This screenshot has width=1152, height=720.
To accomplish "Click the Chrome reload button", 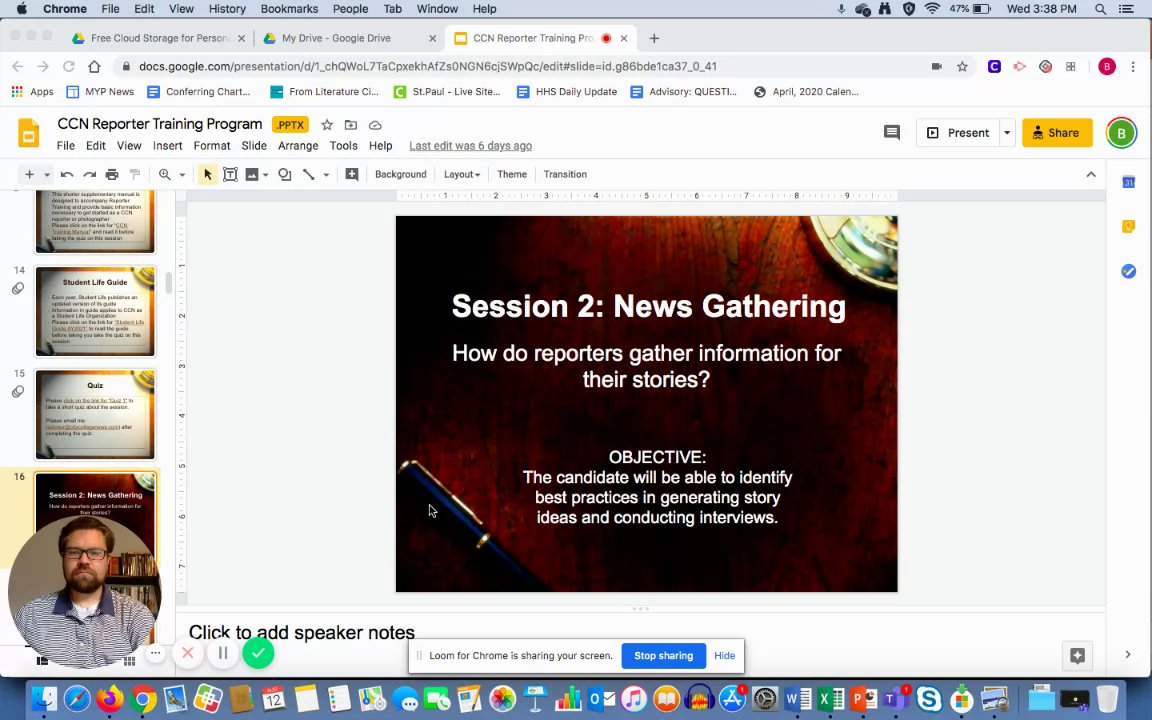I will click(x=68, y=67).
